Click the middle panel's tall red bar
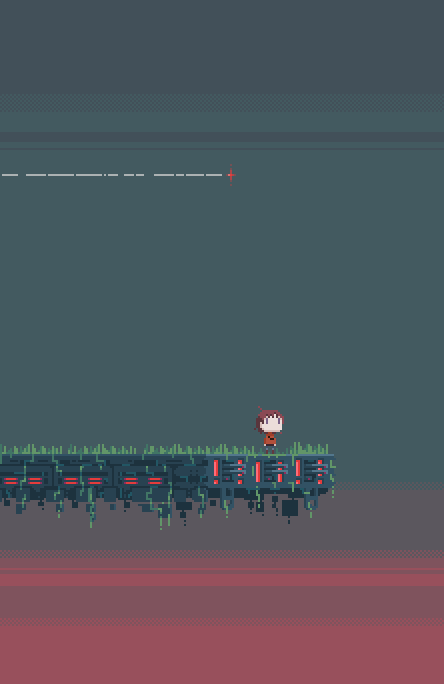The height and width of the screenshot is (684, 444). (258, 472)
